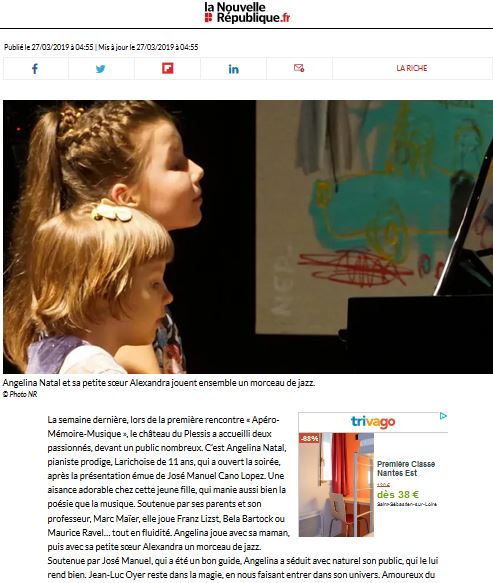Click the sisters at piano photo

[x=248, y=237]
